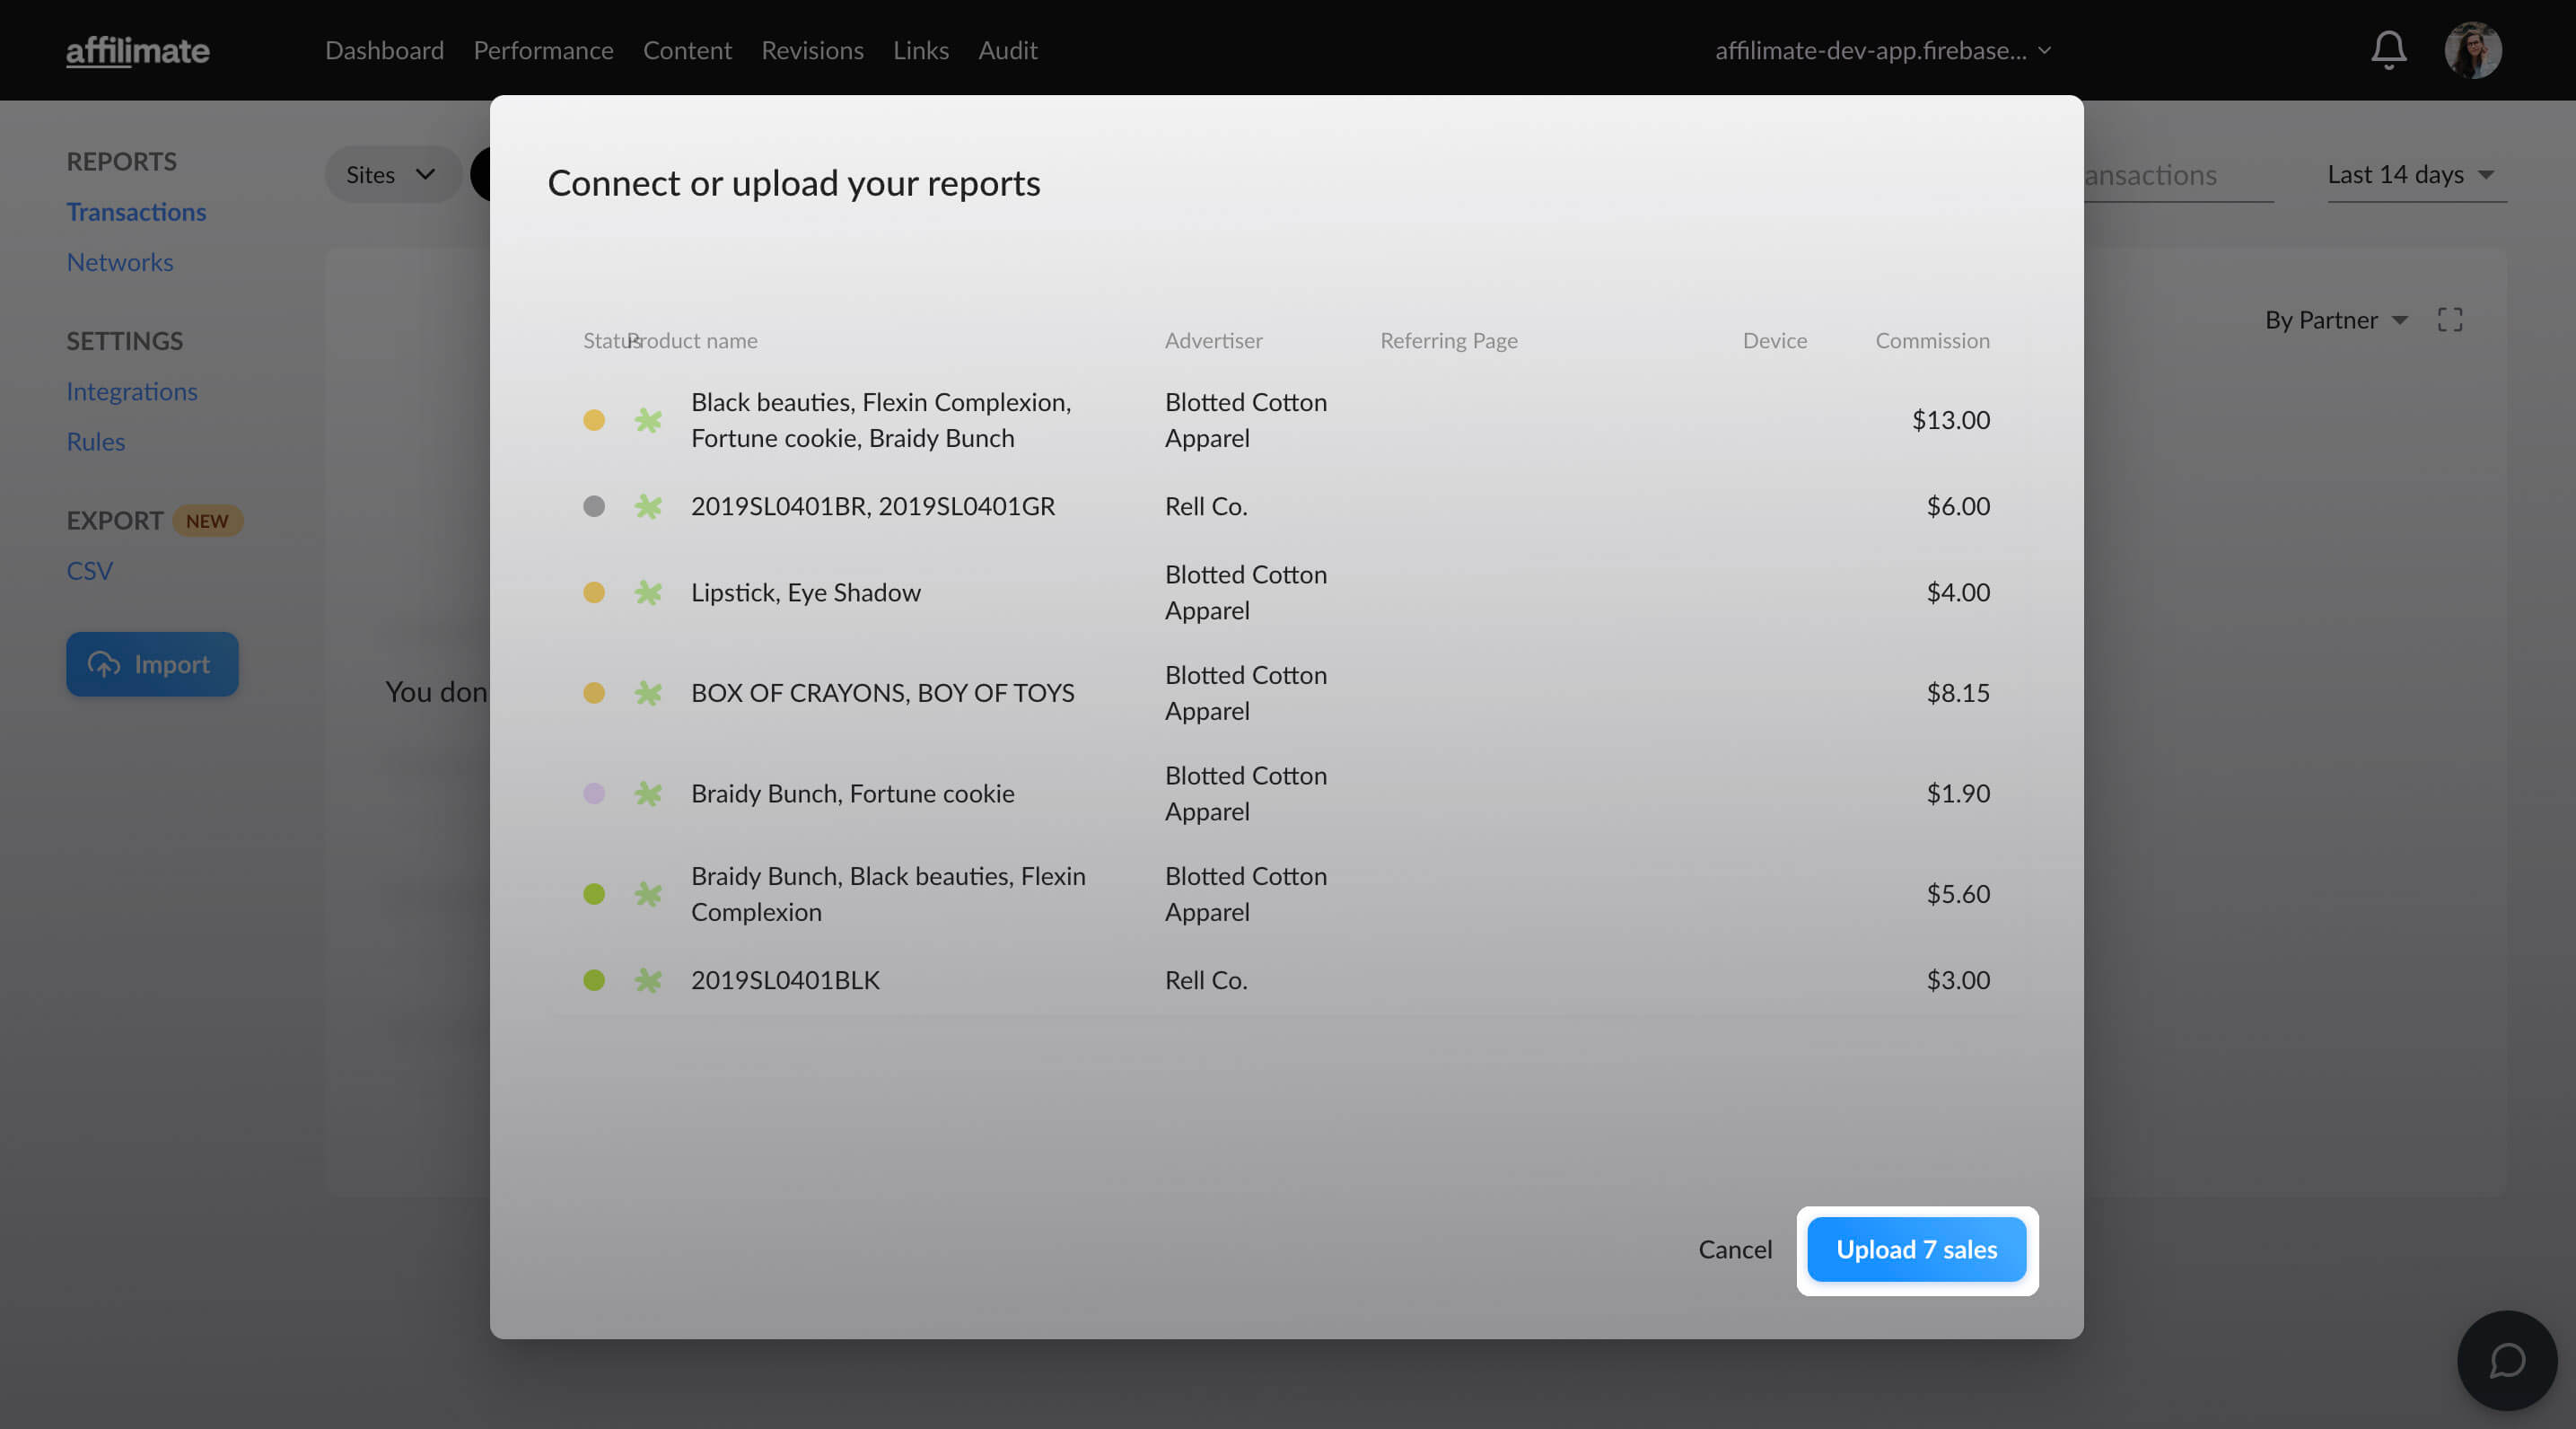Cancel the upload dialog
Image resolution: width=2576 pixels, height=1429 pixels.
tap(1735, 1250)
